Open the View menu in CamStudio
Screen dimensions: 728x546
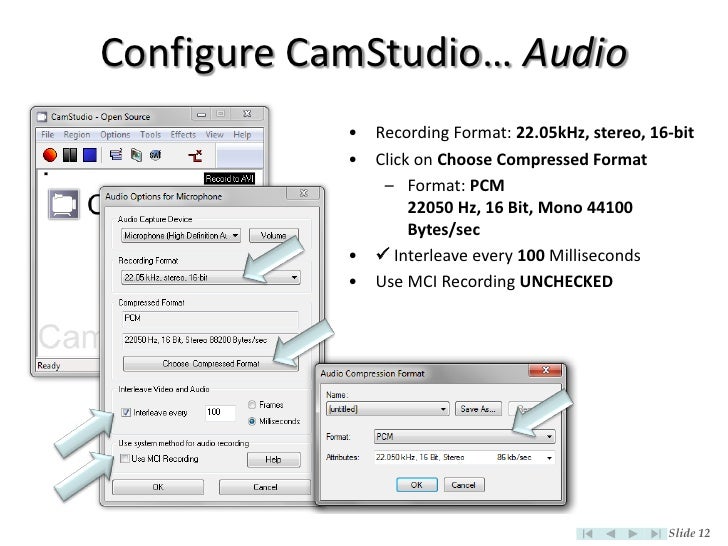[214, 135]
